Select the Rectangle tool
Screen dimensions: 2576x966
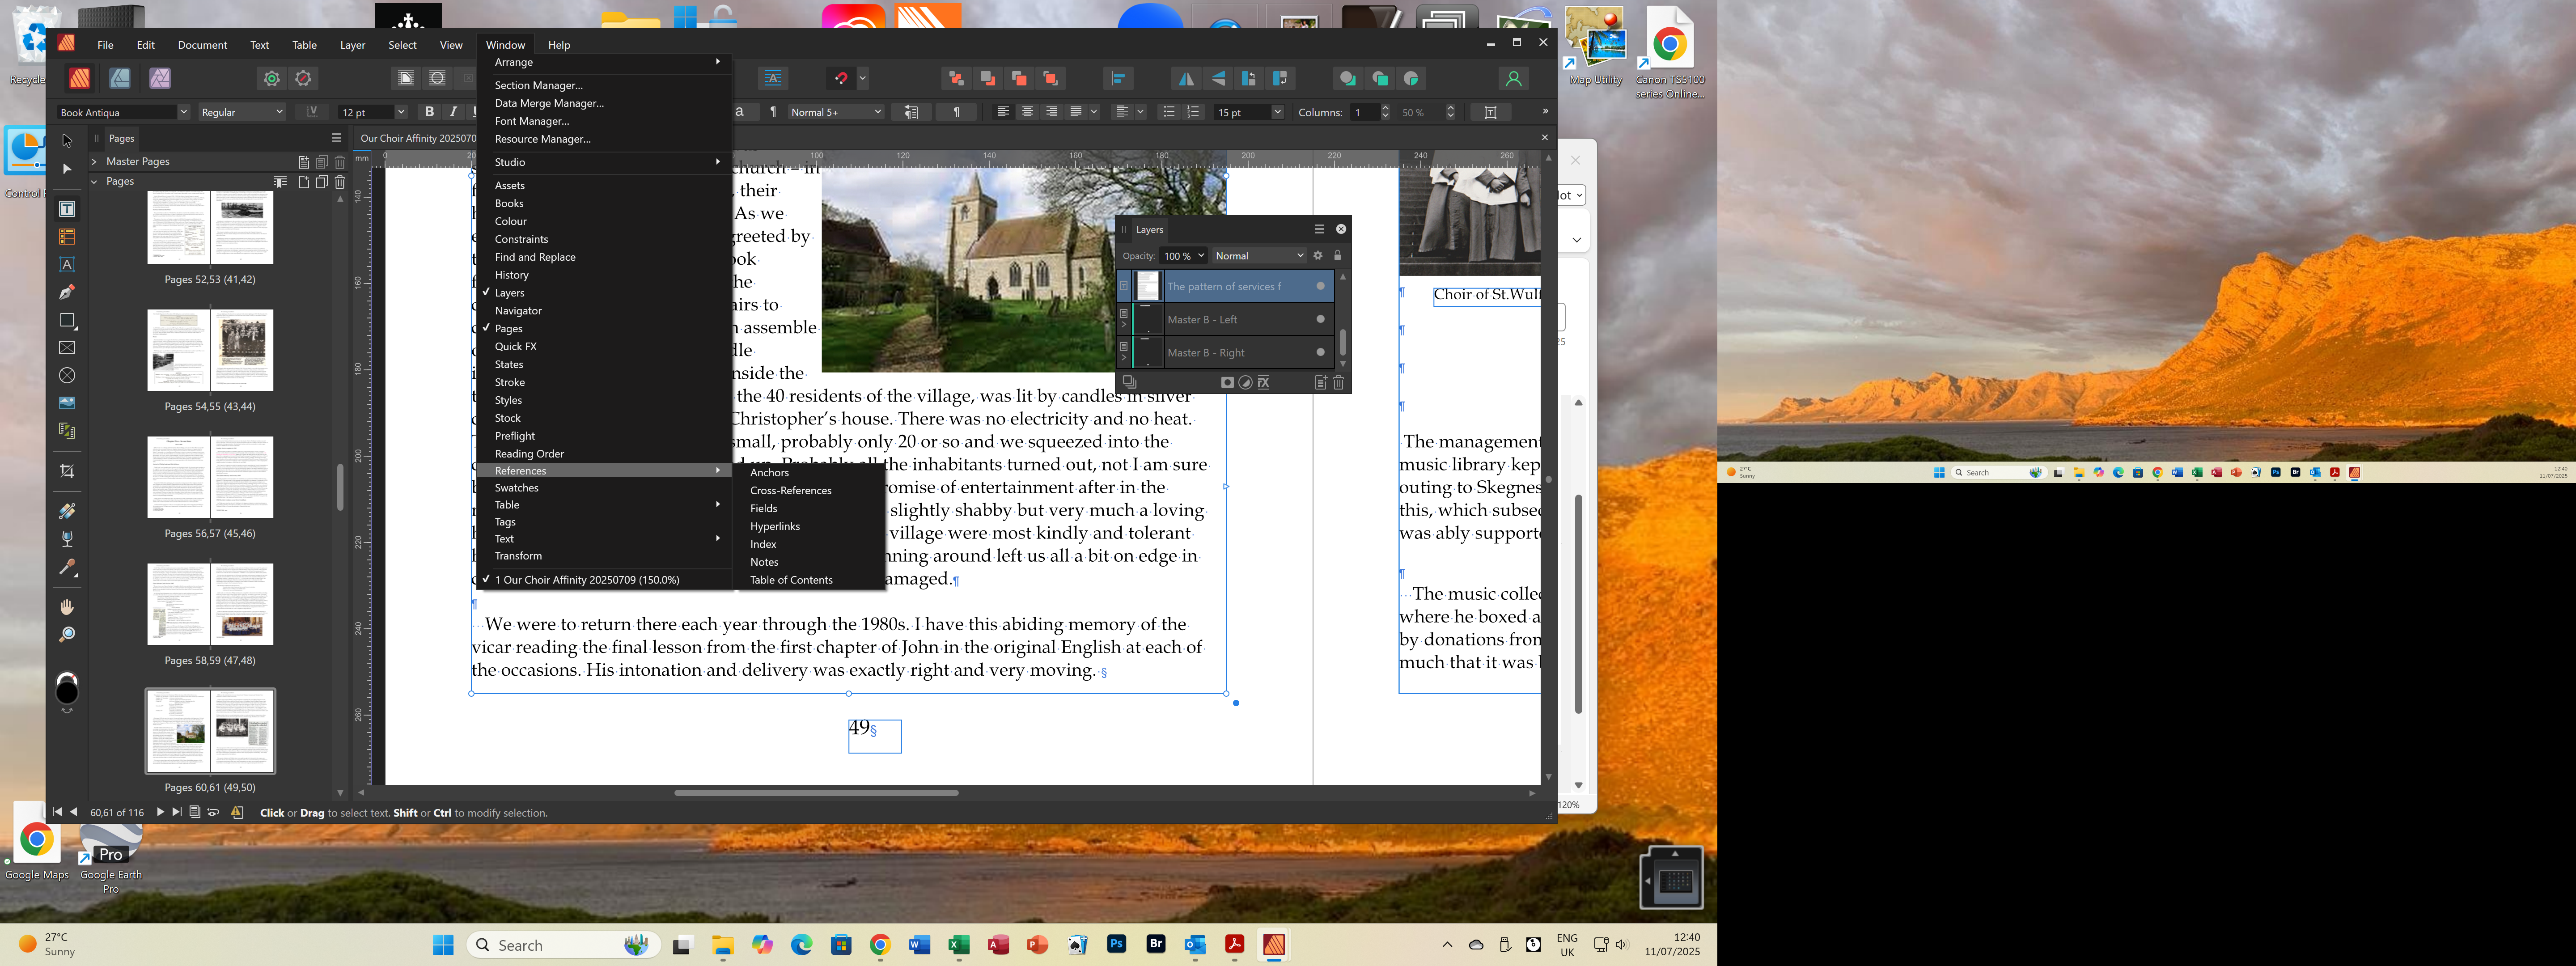tap(67, 320)
